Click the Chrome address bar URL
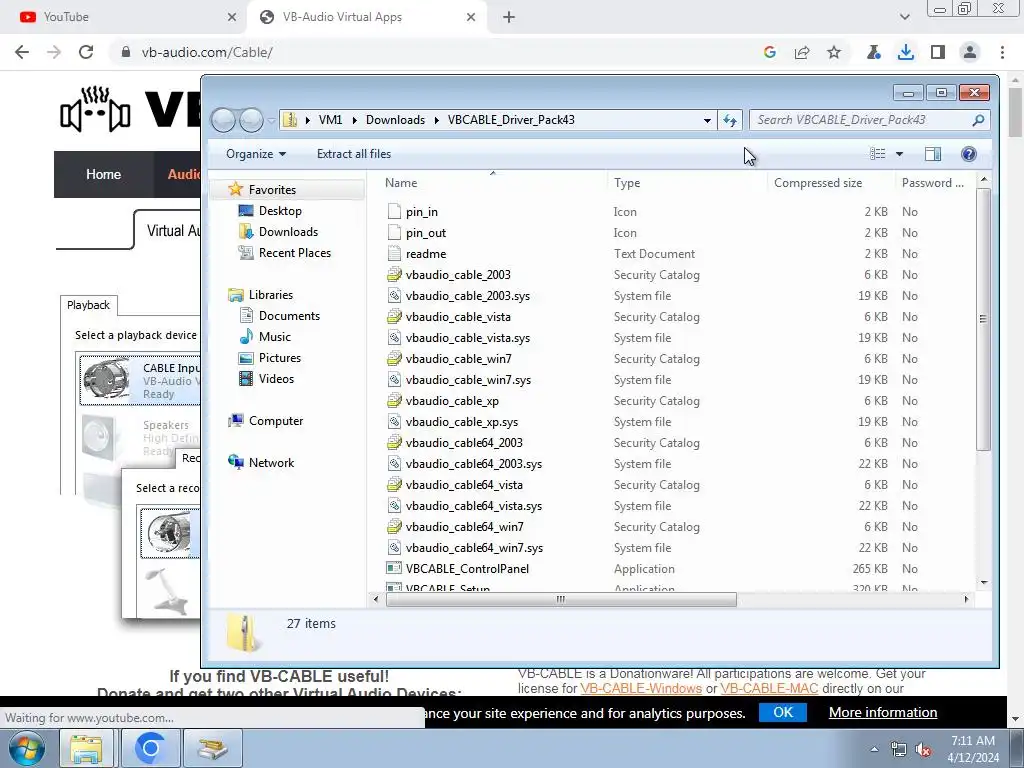Screen dimensions: 1024x768 [x=207, y=52]
